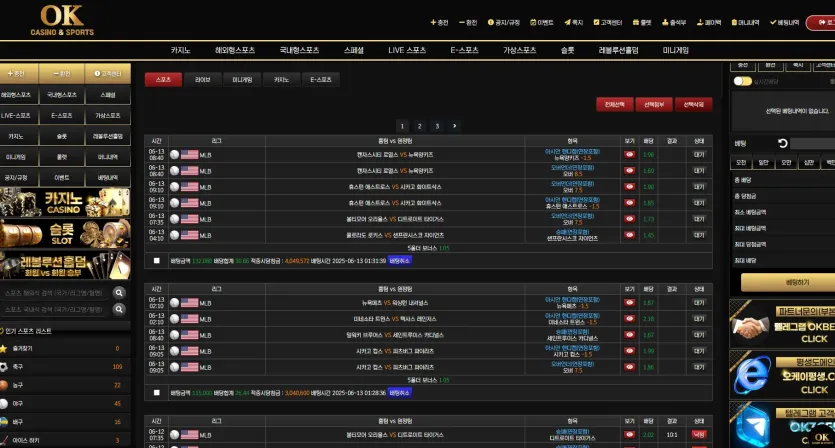The height and width of the screenshot is (448, 835).
Task: Check the box for 06-13 01:28:36 bet slip
Action: (x=157, y=393)
